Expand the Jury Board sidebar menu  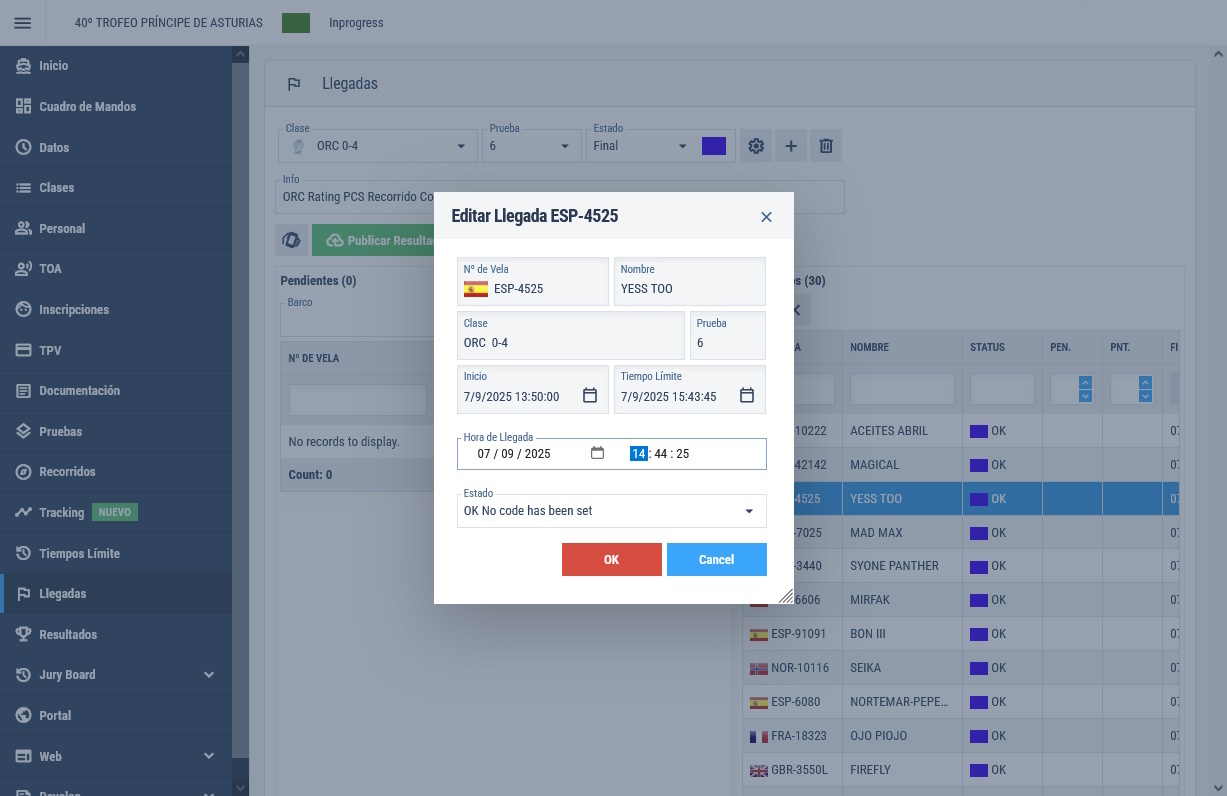click(x=208, y=675)
